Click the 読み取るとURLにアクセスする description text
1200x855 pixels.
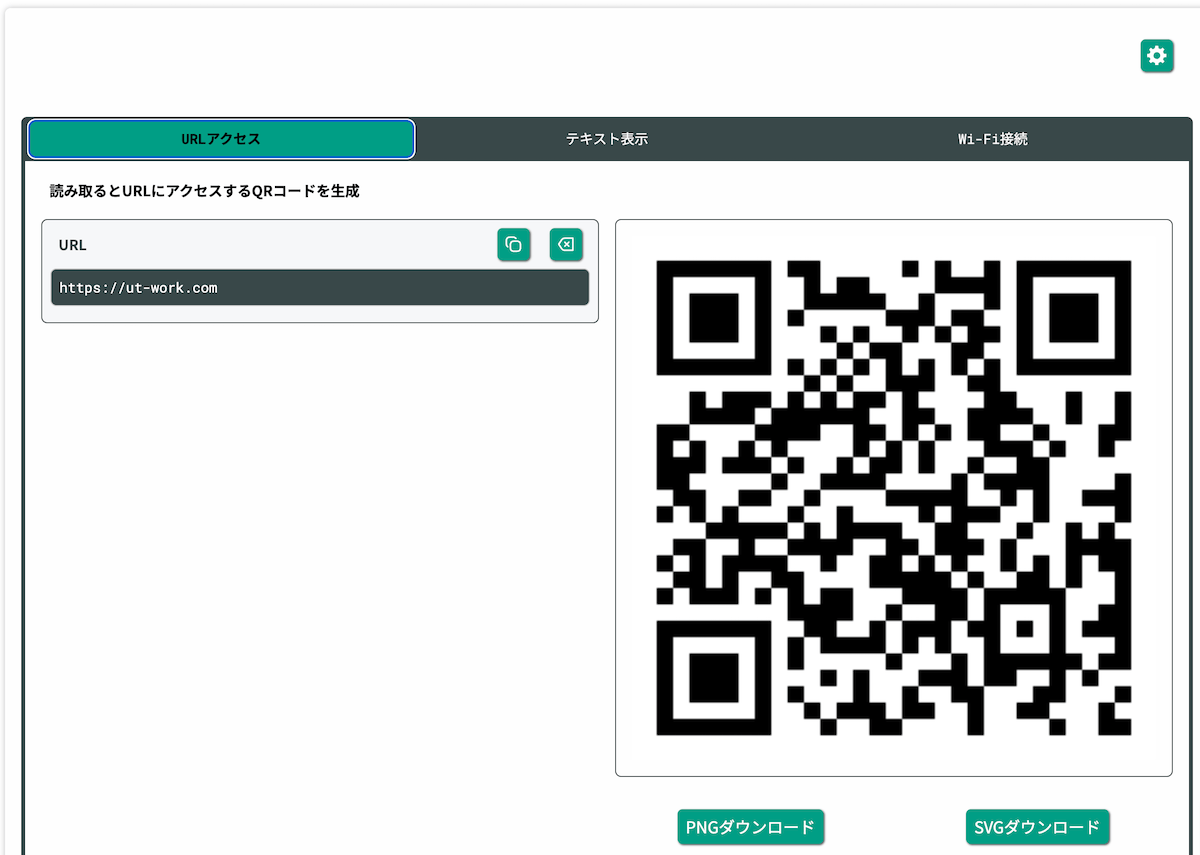pos(205,190)
